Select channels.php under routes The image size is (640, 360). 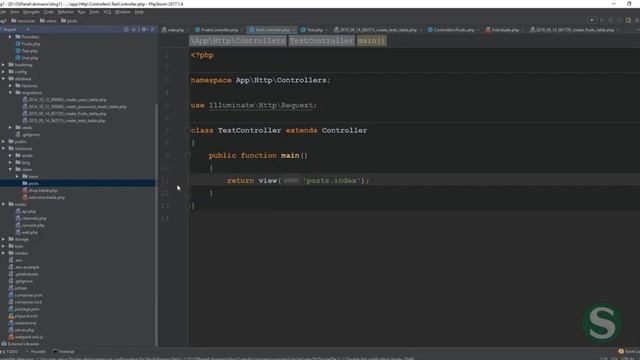[x=31, y=218]
